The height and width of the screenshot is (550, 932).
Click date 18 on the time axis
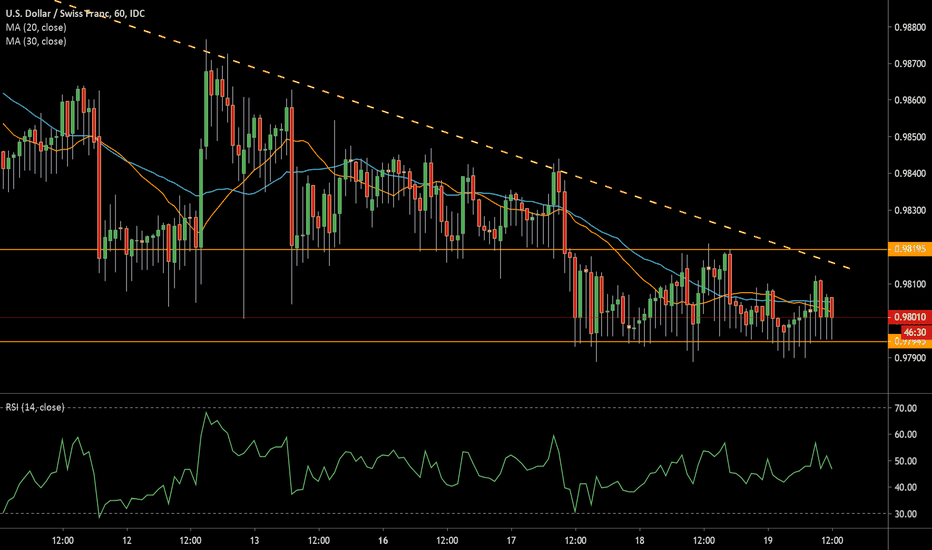pos(639,538)
